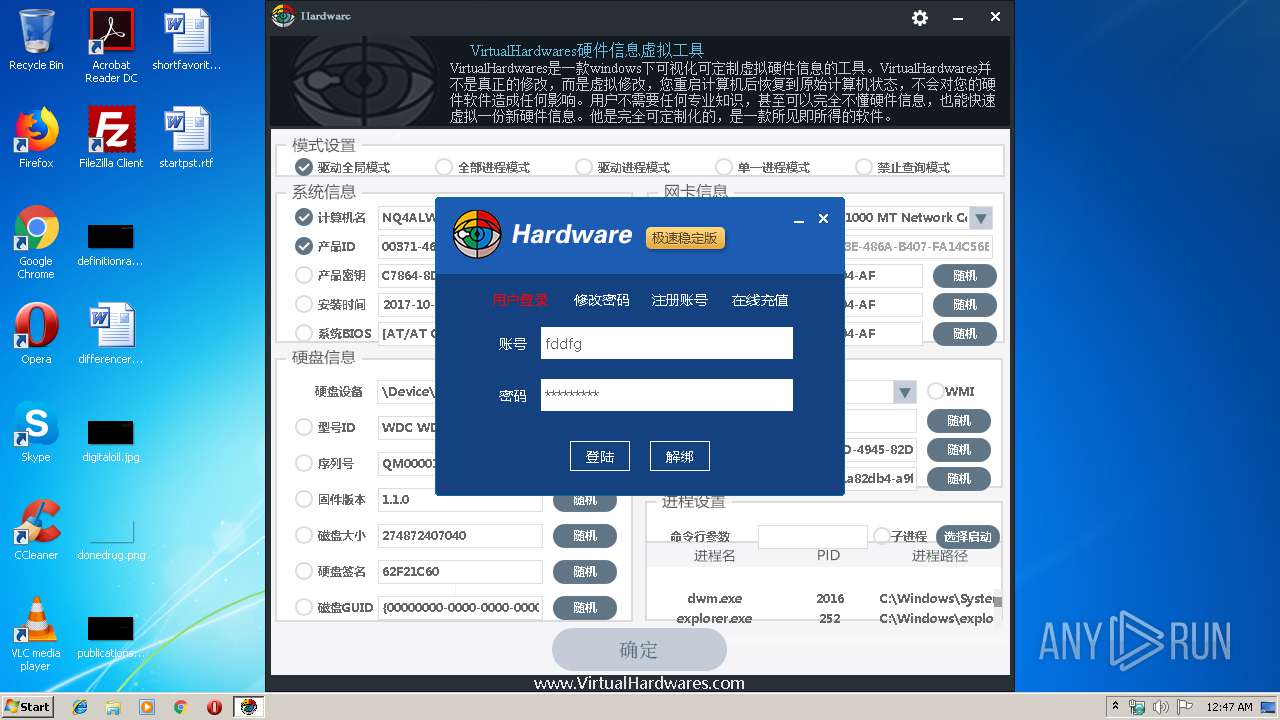Switch to 注册账号 tab
The height and width of the screenshot is (720, 1280).
679,300
